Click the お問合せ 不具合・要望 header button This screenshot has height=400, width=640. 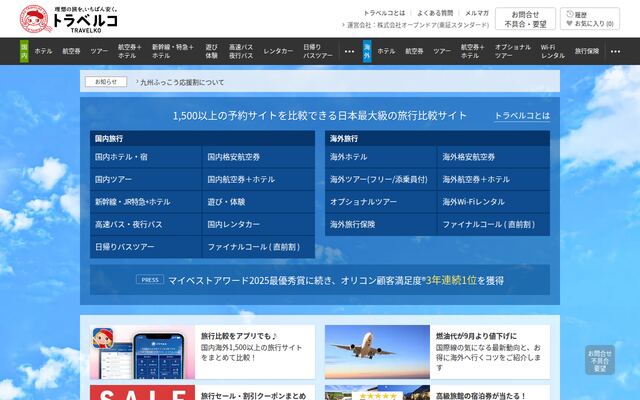[525, 19]
